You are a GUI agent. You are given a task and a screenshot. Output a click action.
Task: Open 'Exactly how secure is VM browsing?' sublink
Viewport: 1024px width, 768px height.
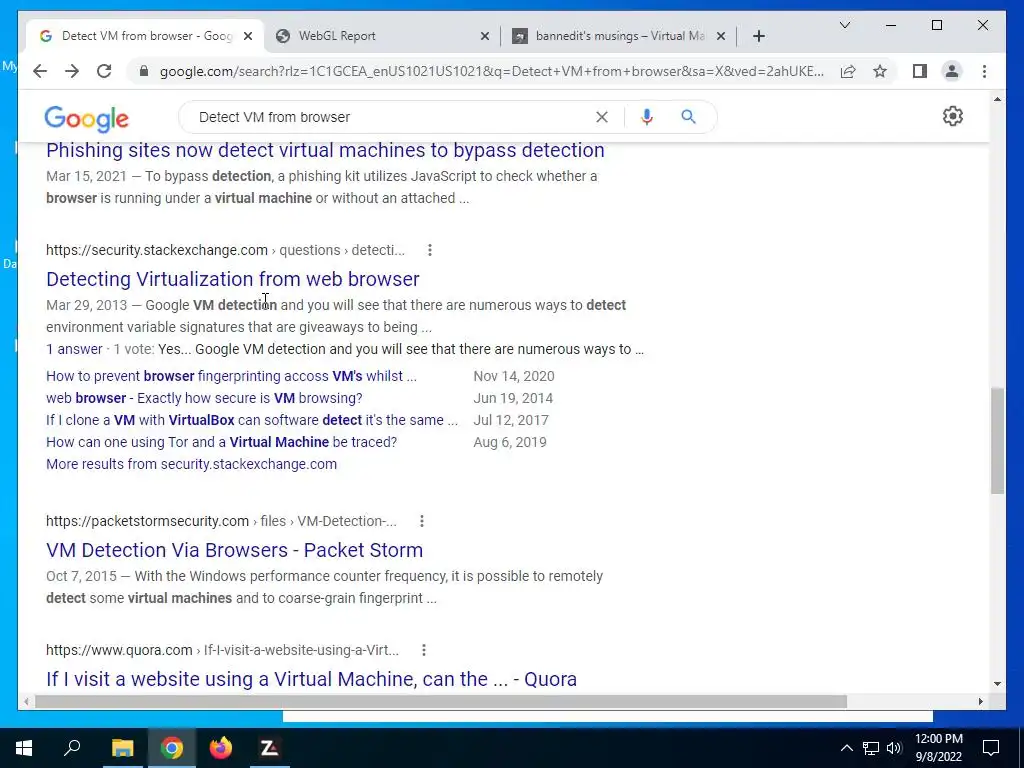(204, 398)
